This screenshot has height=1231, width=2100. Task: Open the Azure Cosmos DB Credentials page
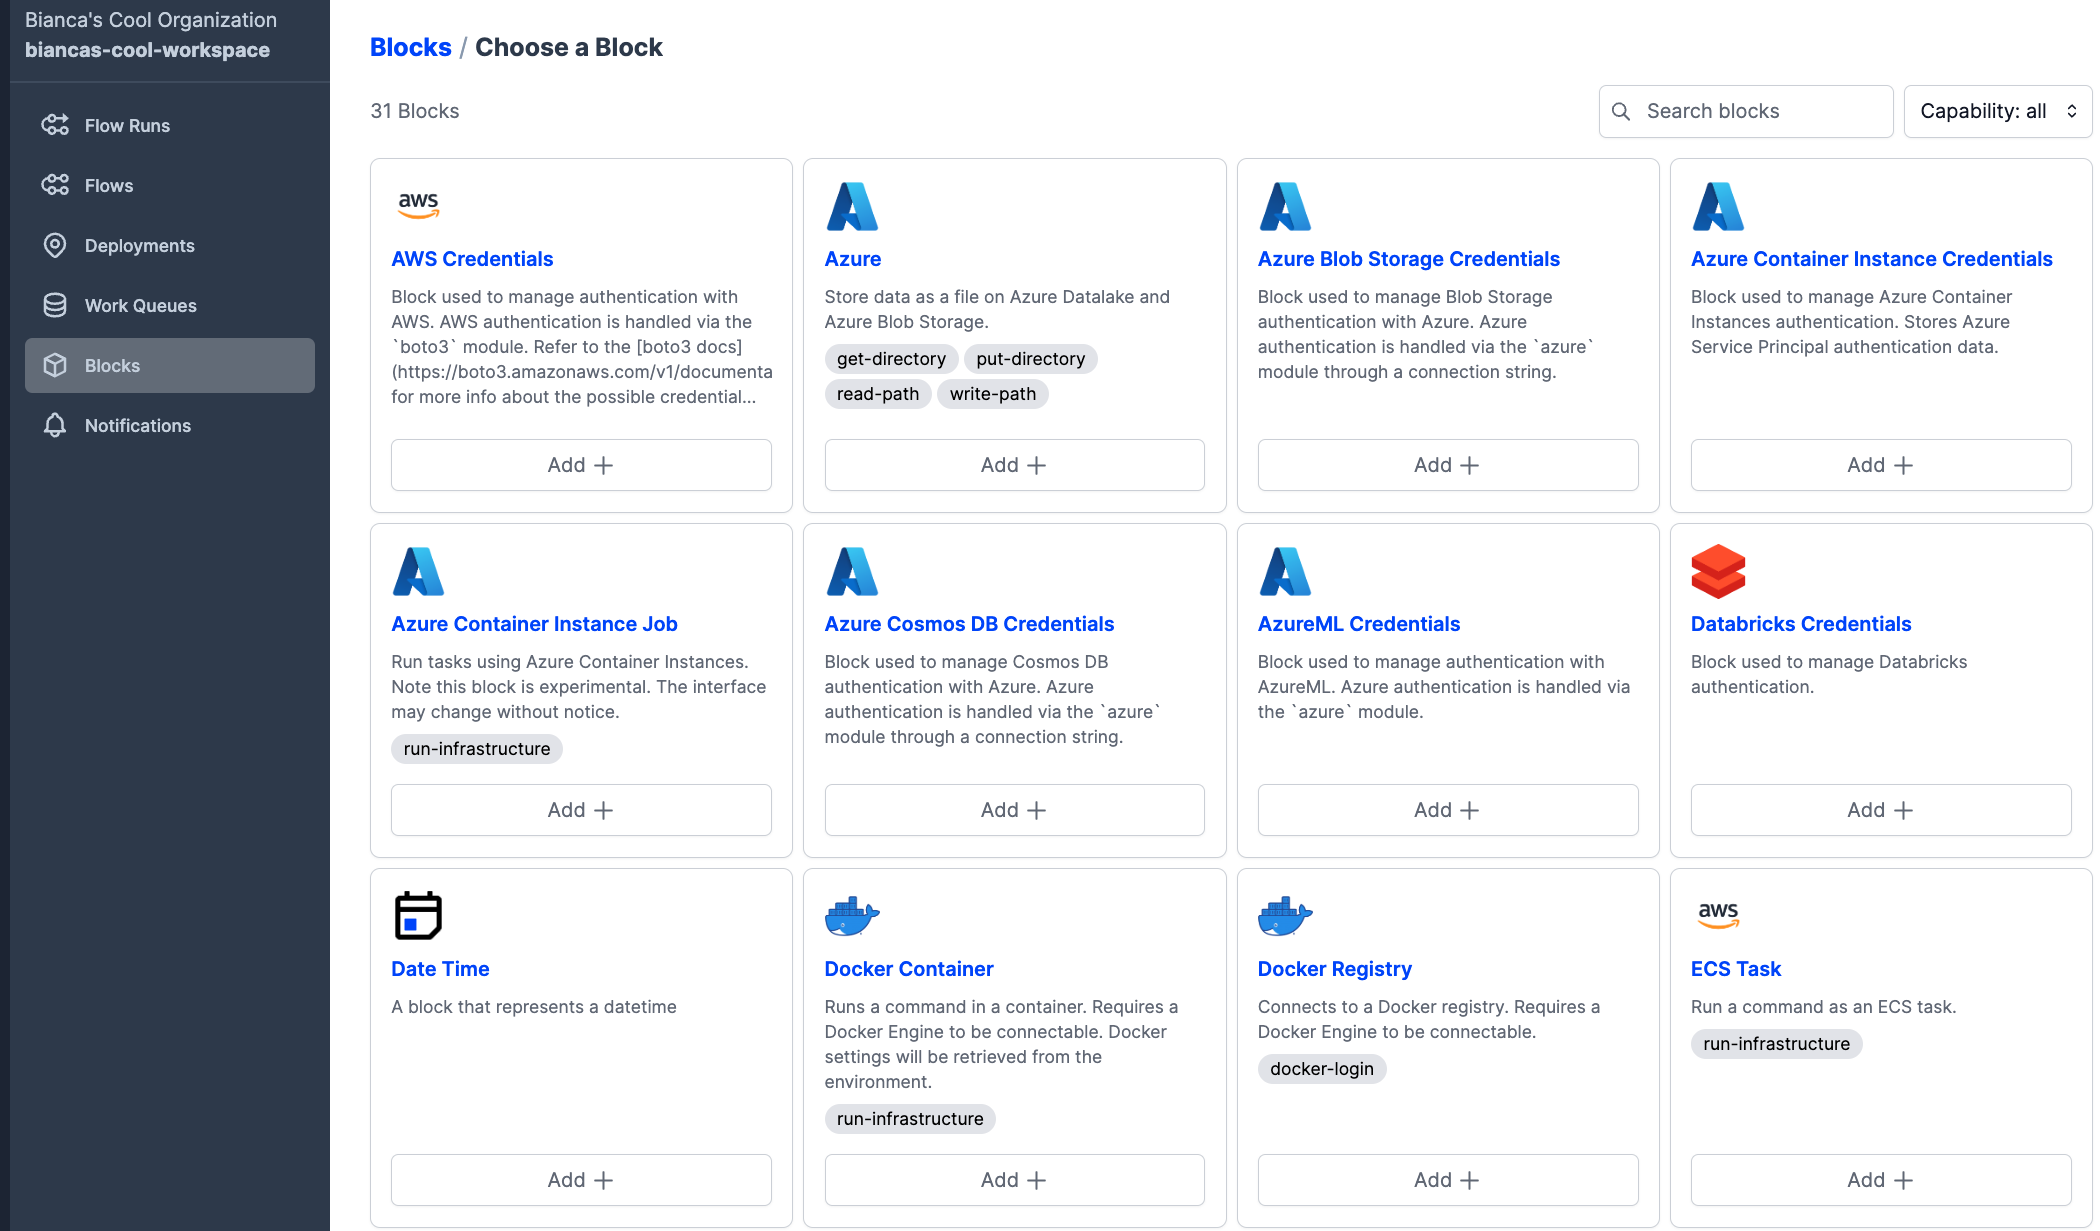[x=969, y=623]
